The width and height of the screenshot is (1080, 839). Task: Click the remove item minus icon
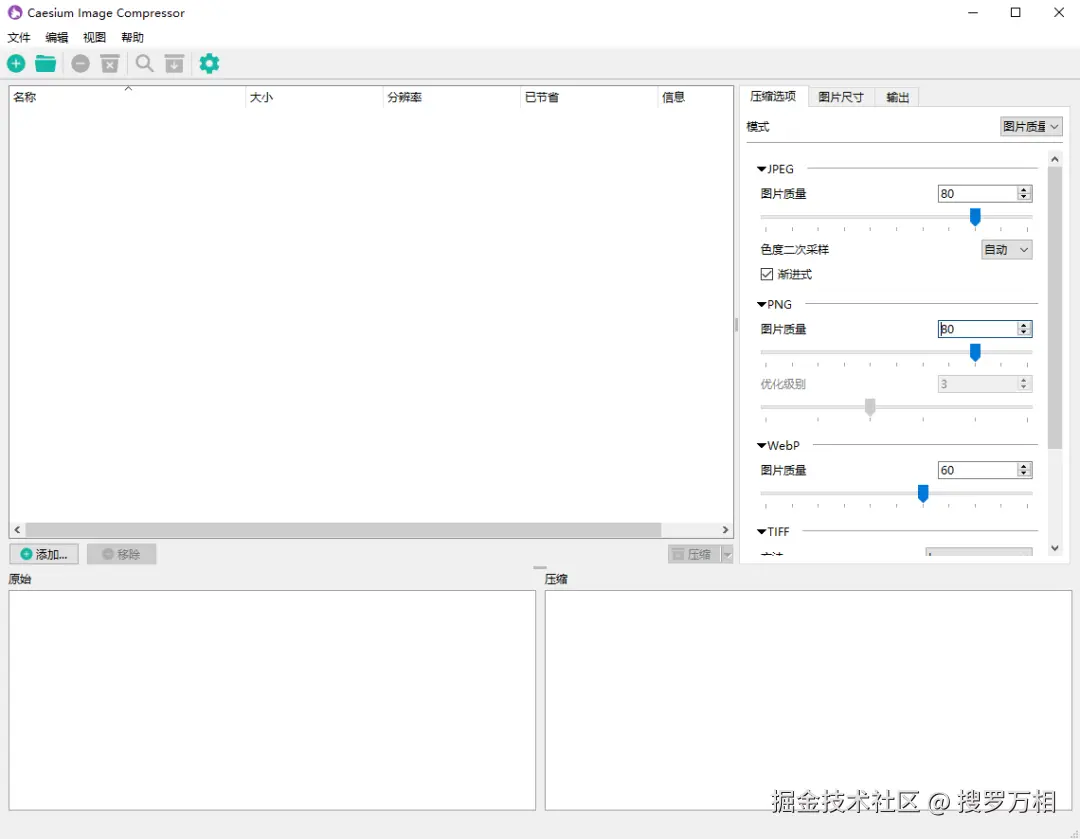[80, 63]
